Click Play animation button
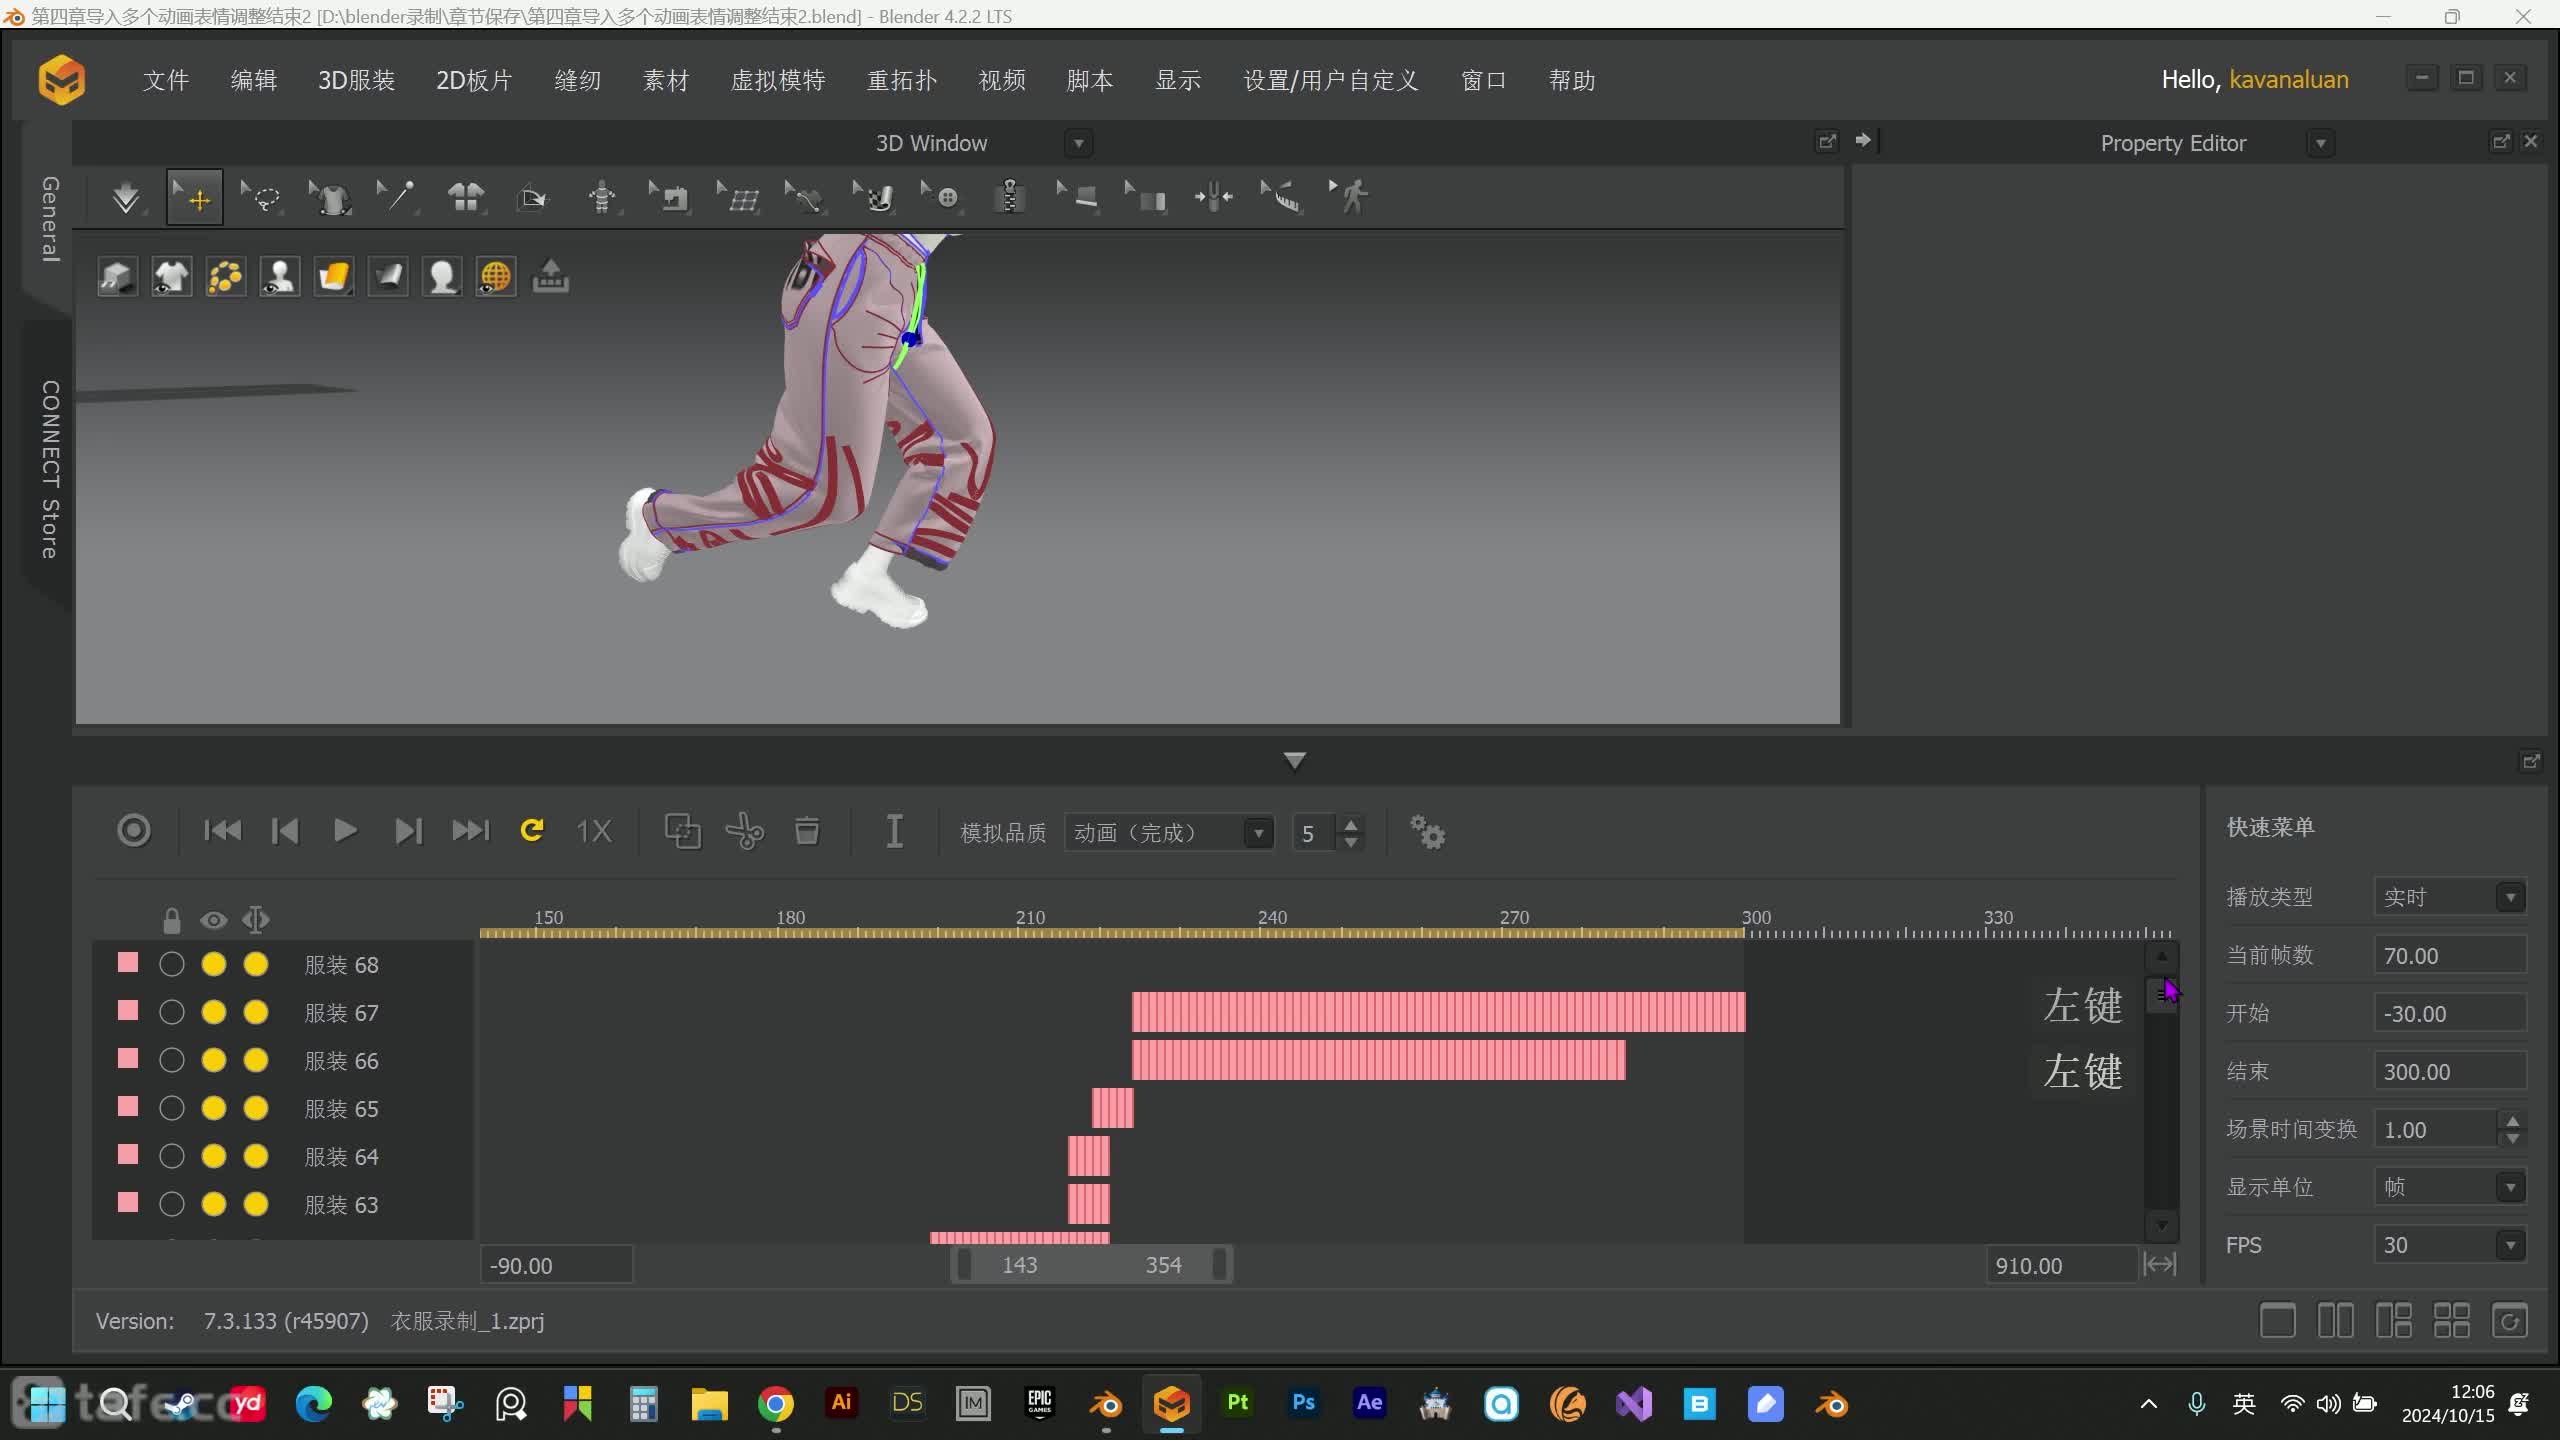The width and height of the screenshot is (2560, 1440). point(345,830)
